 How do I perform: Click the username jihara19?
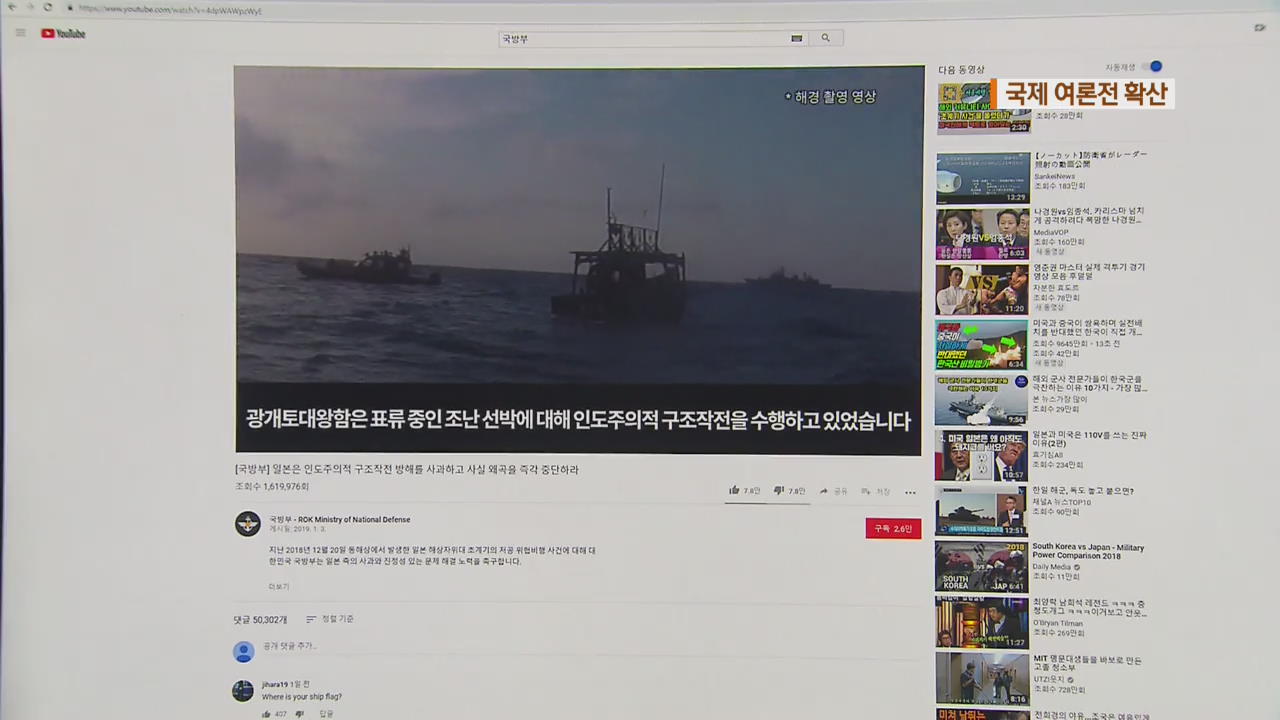pyautogui.click(x=275, y=684)
